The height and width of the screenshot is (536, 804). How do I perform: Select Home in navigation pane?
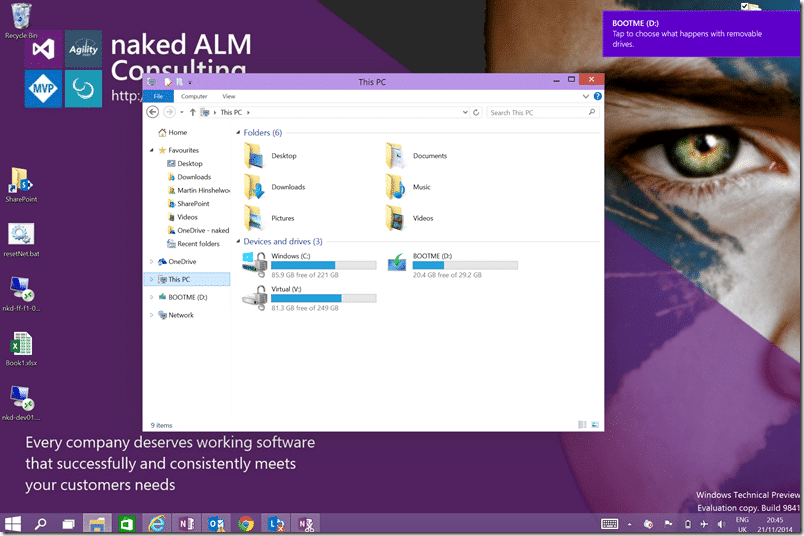tap(173, 132)
